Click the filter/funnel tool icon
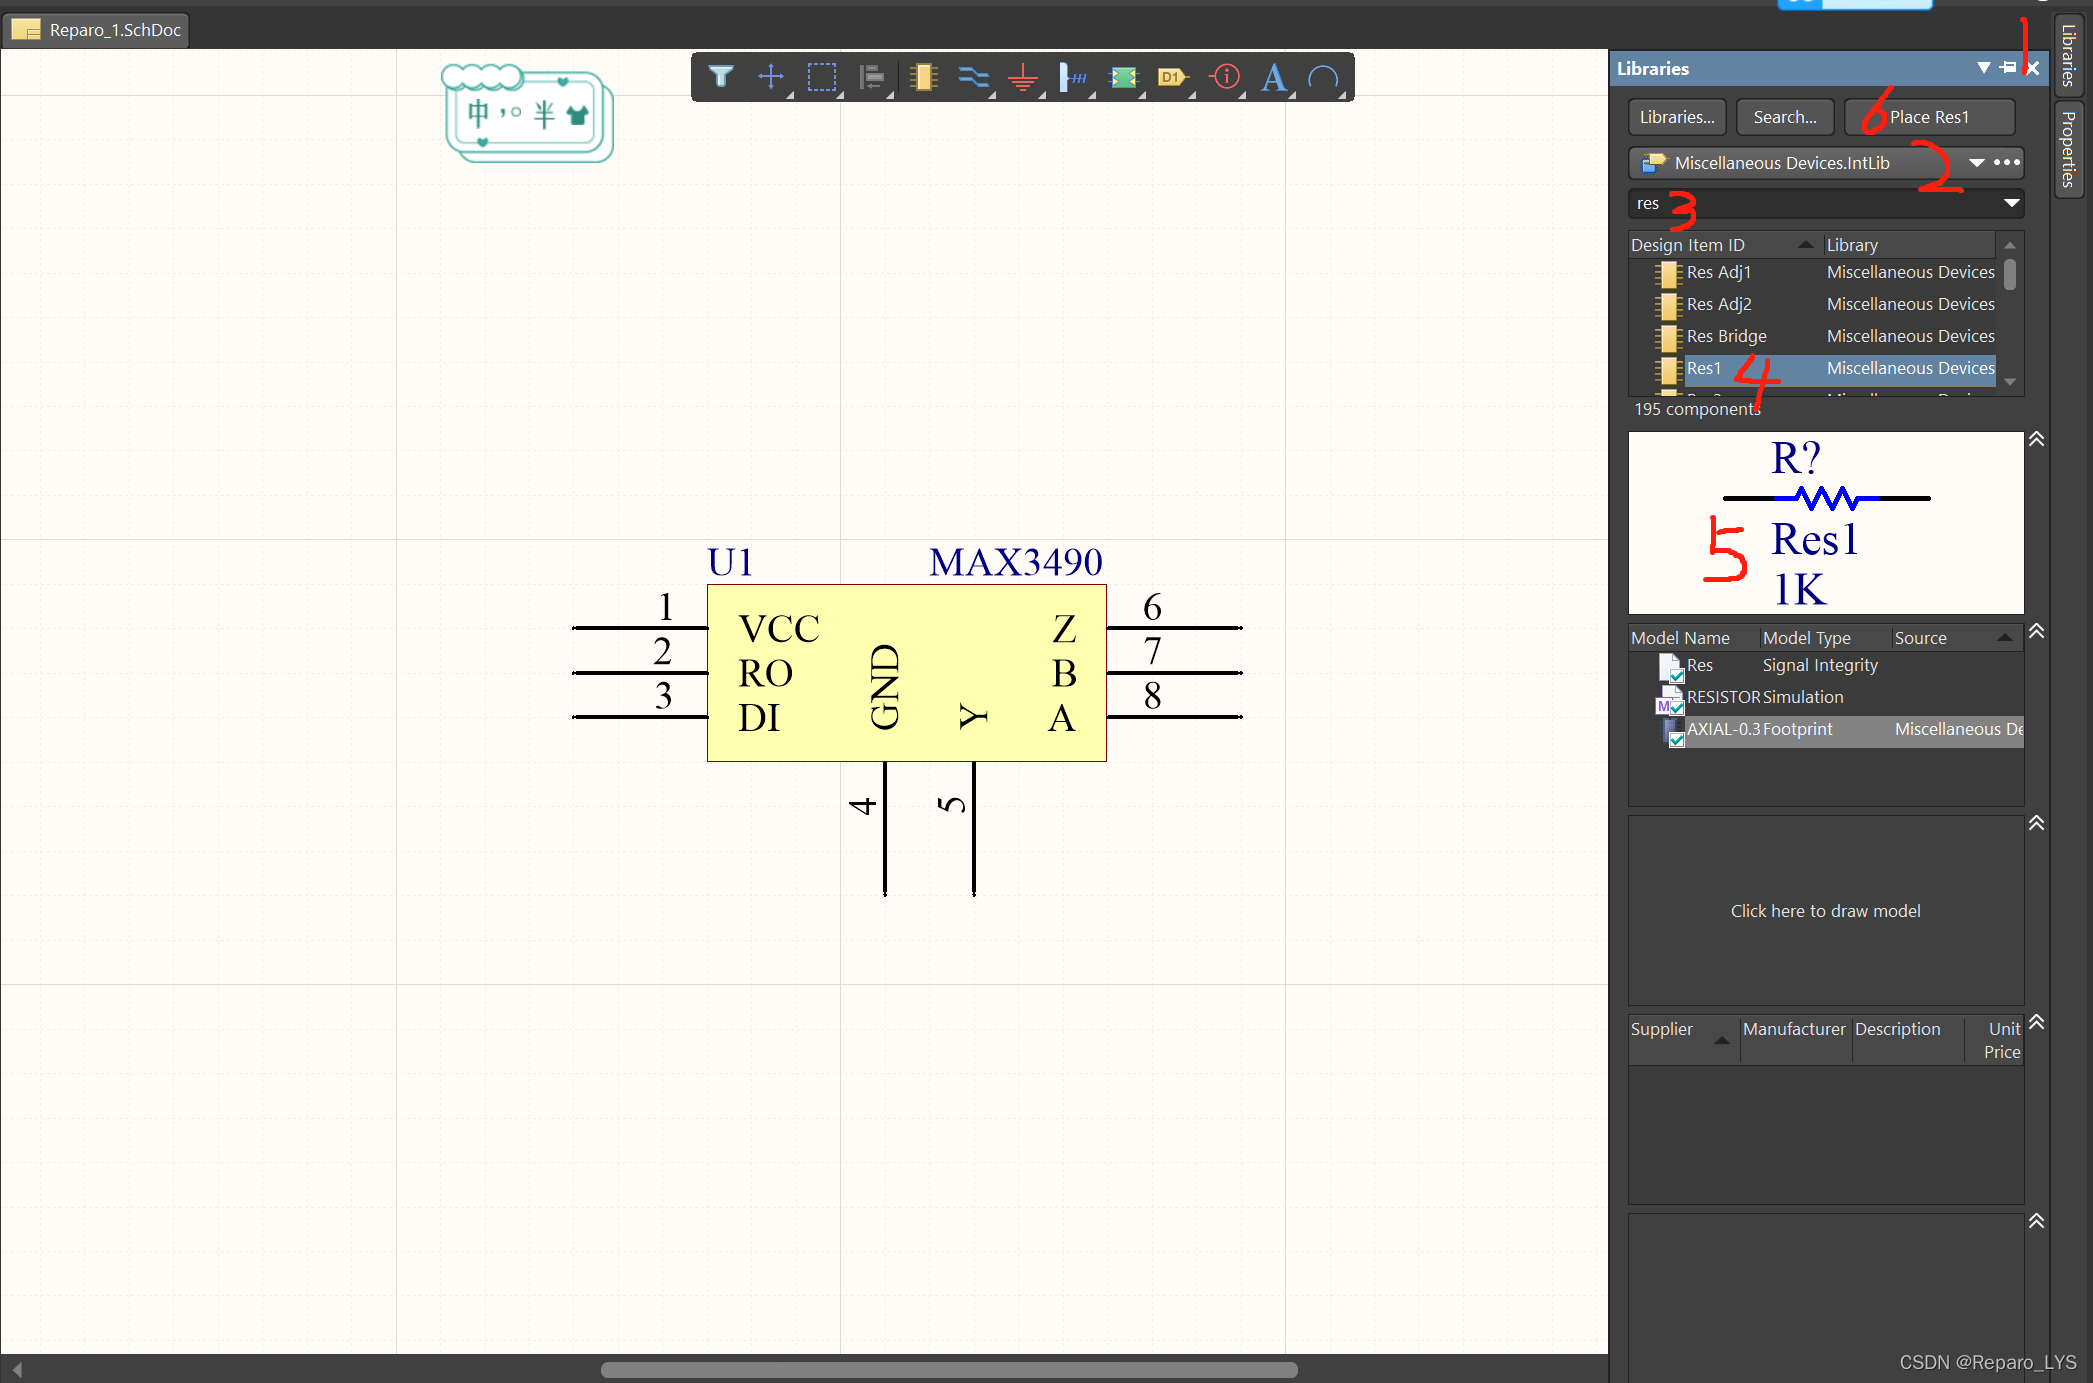The width and height of the screenshot is (2093, 1383). coord(721,79)
